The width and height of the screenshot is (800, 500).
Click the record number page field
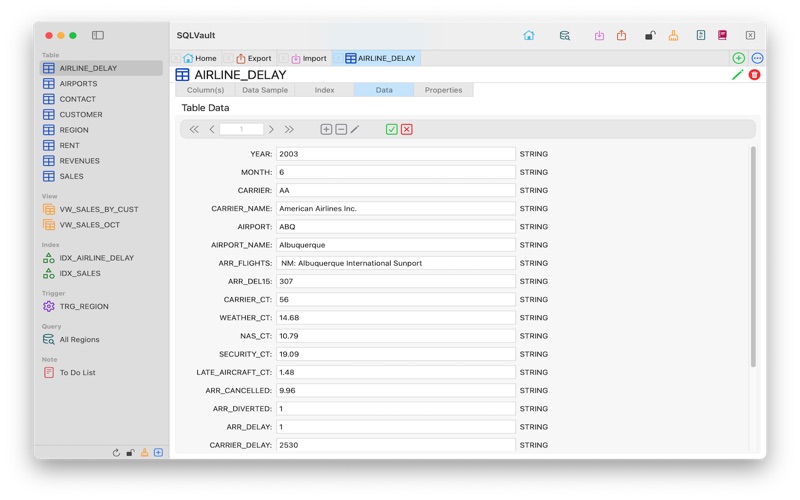pyautogui.click(x=241, y=130)
